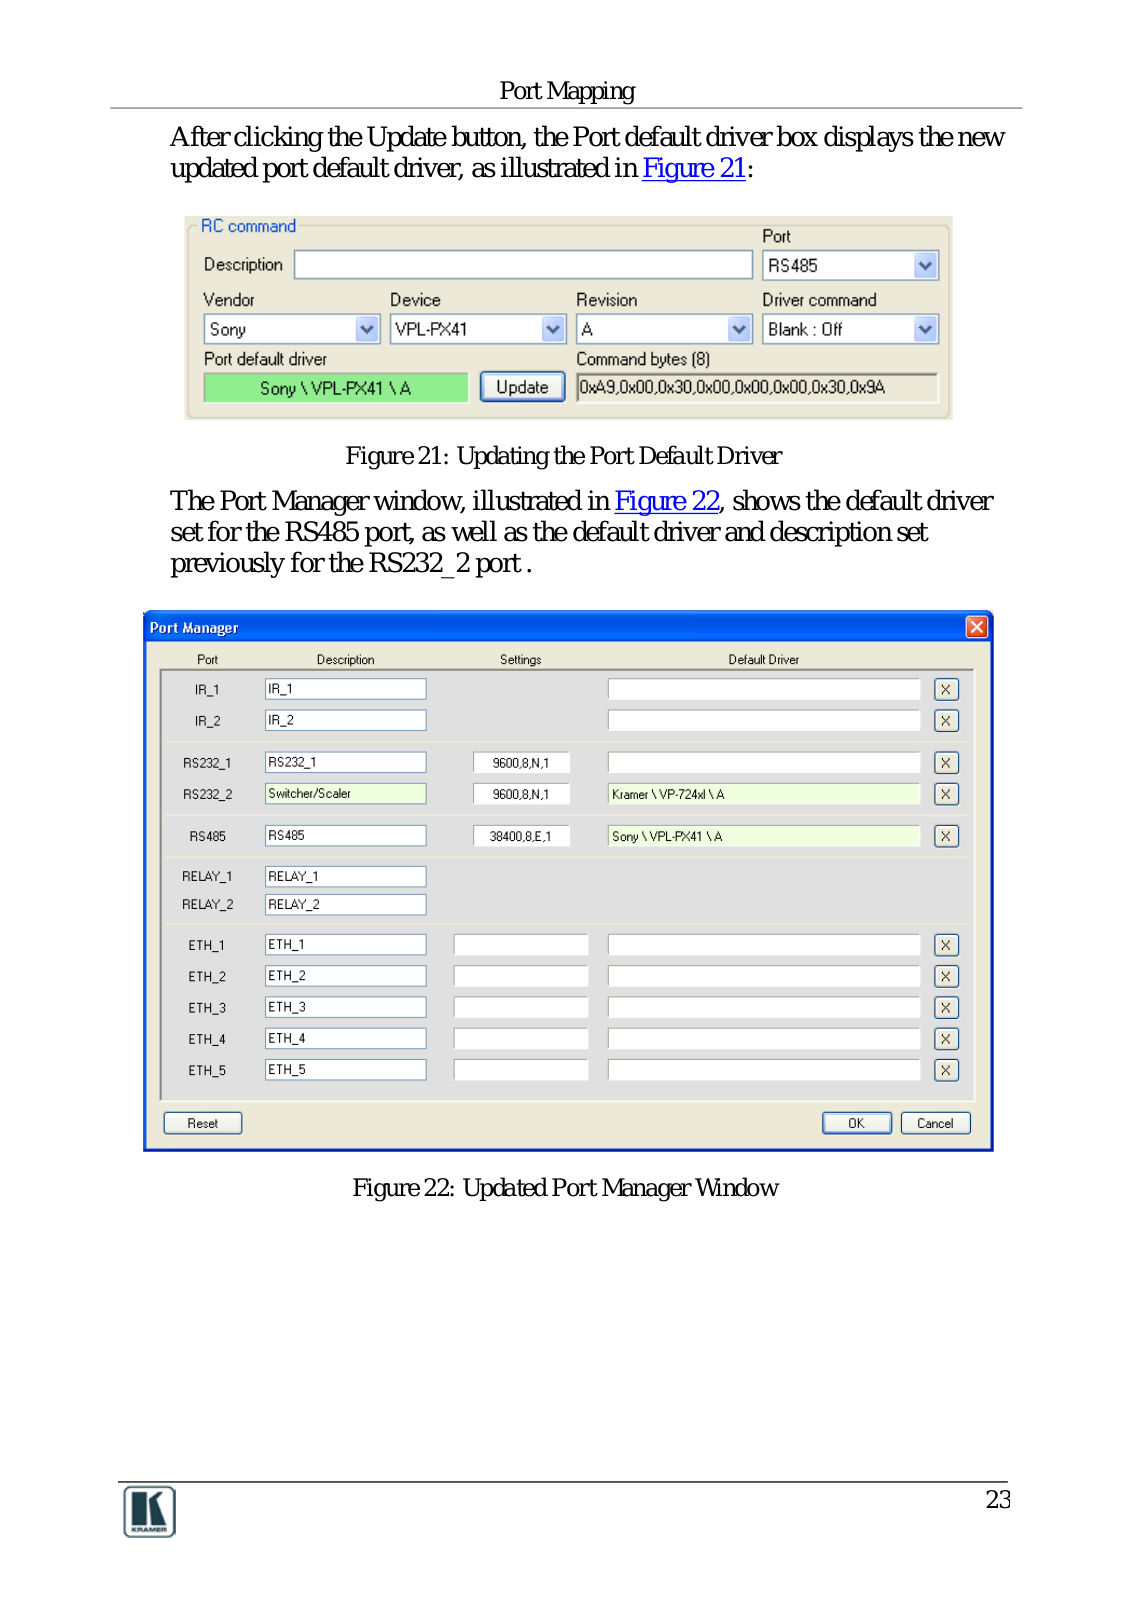Click ETH_2 default driver field
Screen dimensions: 1128x1600
click(x=764, y=976)
